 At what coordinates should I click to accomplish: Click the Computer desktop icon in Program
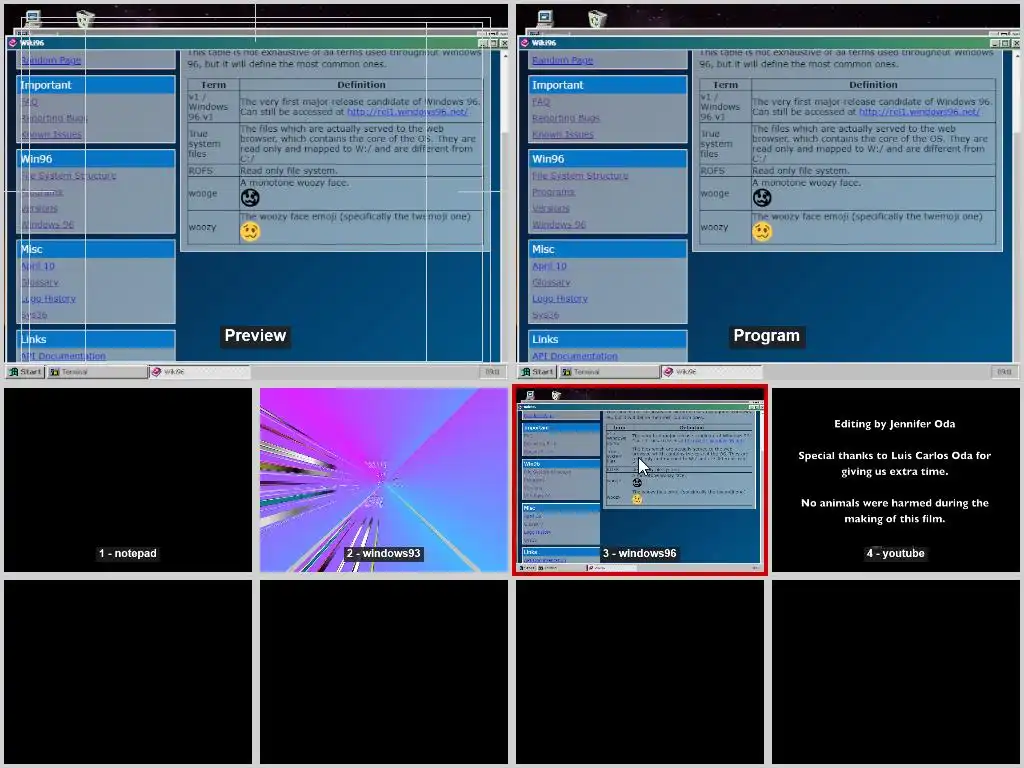point(545,18)
